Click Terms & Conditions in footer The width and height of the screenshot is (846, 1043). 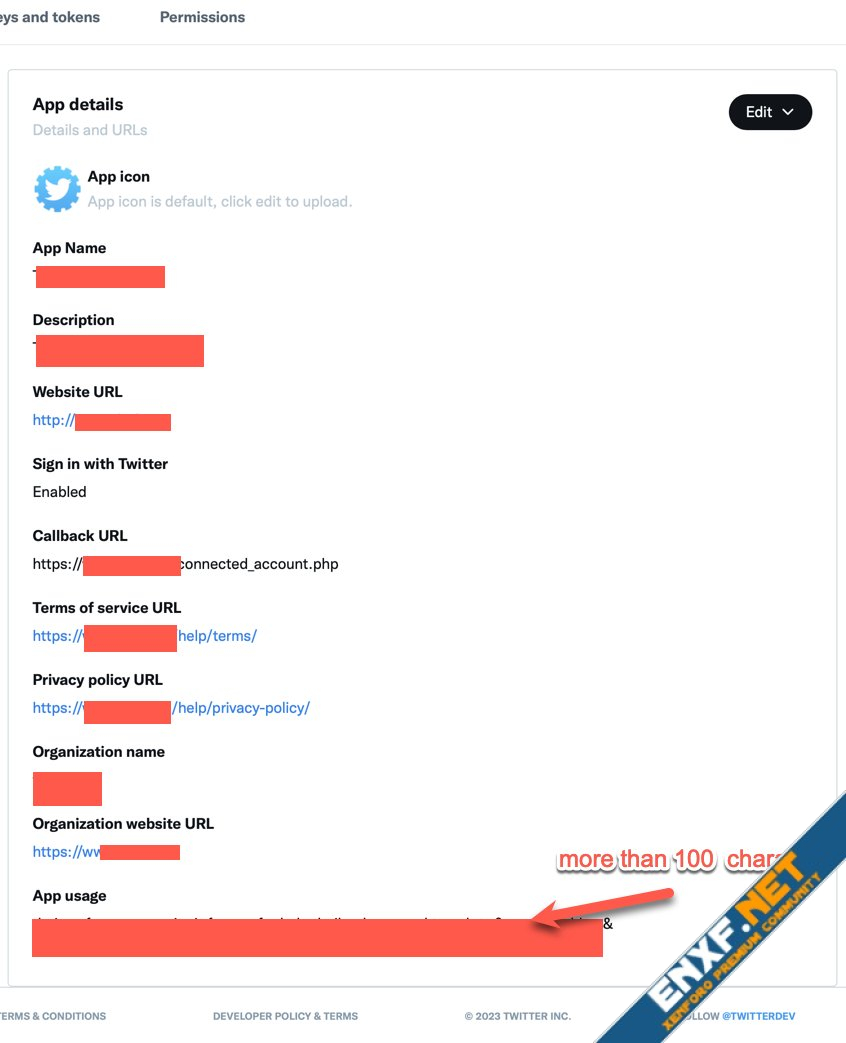click(53, 1016)
